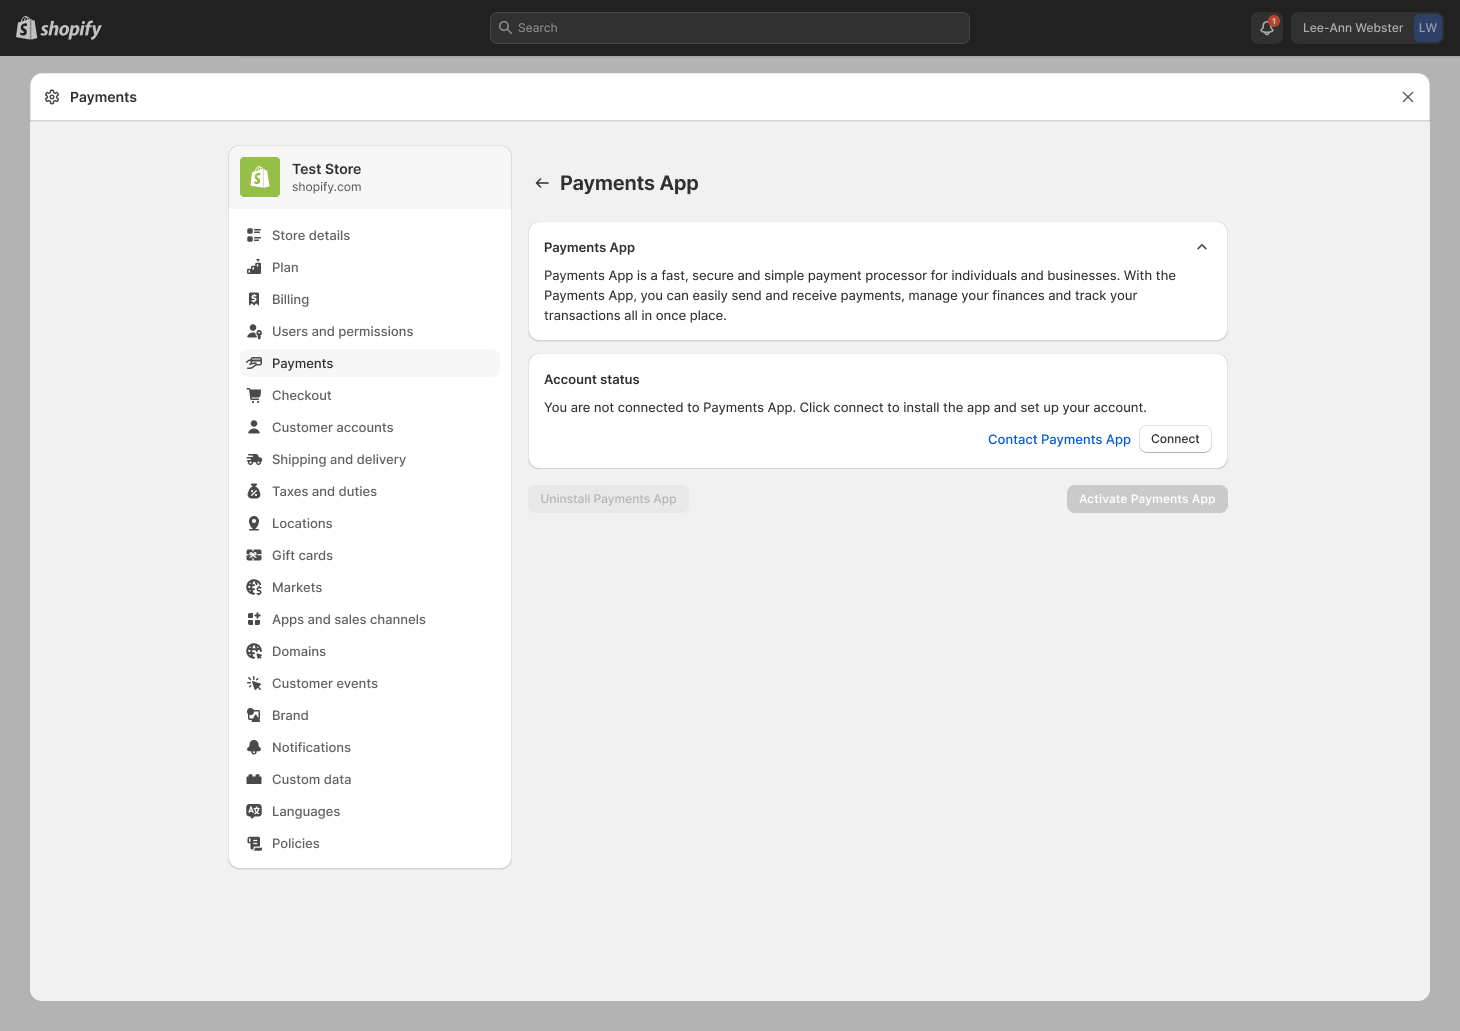Select Domains menu item
The image size is (1460, 1031).
[x=370, y=651]
